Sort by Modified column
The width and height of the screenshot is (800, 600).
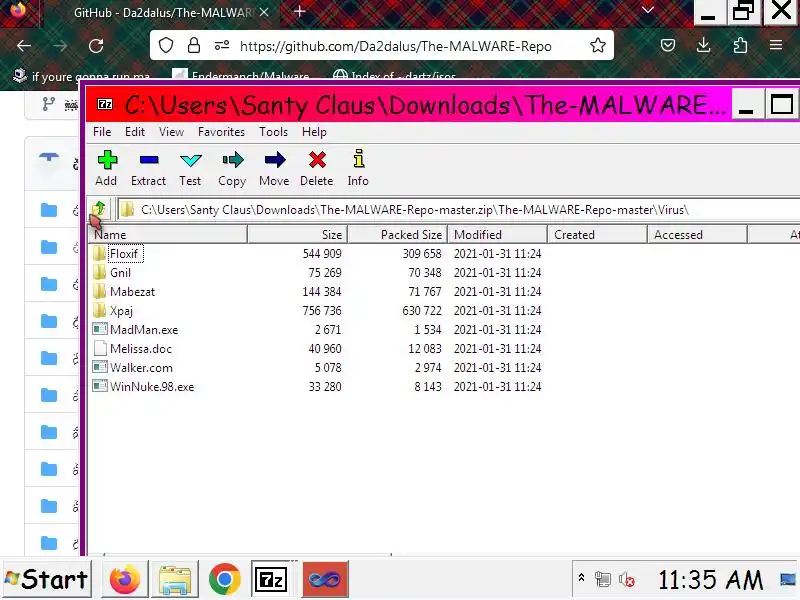click(x=497, y=234)
